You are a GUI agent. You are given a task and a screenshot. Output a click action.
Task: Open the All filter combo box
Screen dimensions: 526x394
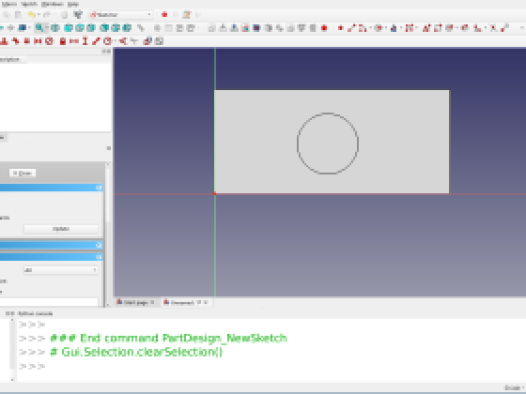pyautogui.click(x=61, y=270)
